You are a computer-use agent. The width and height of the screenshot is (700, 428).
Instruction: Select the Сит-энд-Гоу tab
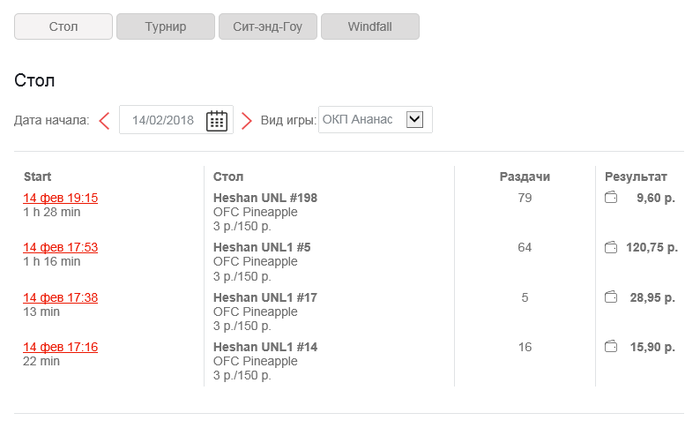[268, 26]
